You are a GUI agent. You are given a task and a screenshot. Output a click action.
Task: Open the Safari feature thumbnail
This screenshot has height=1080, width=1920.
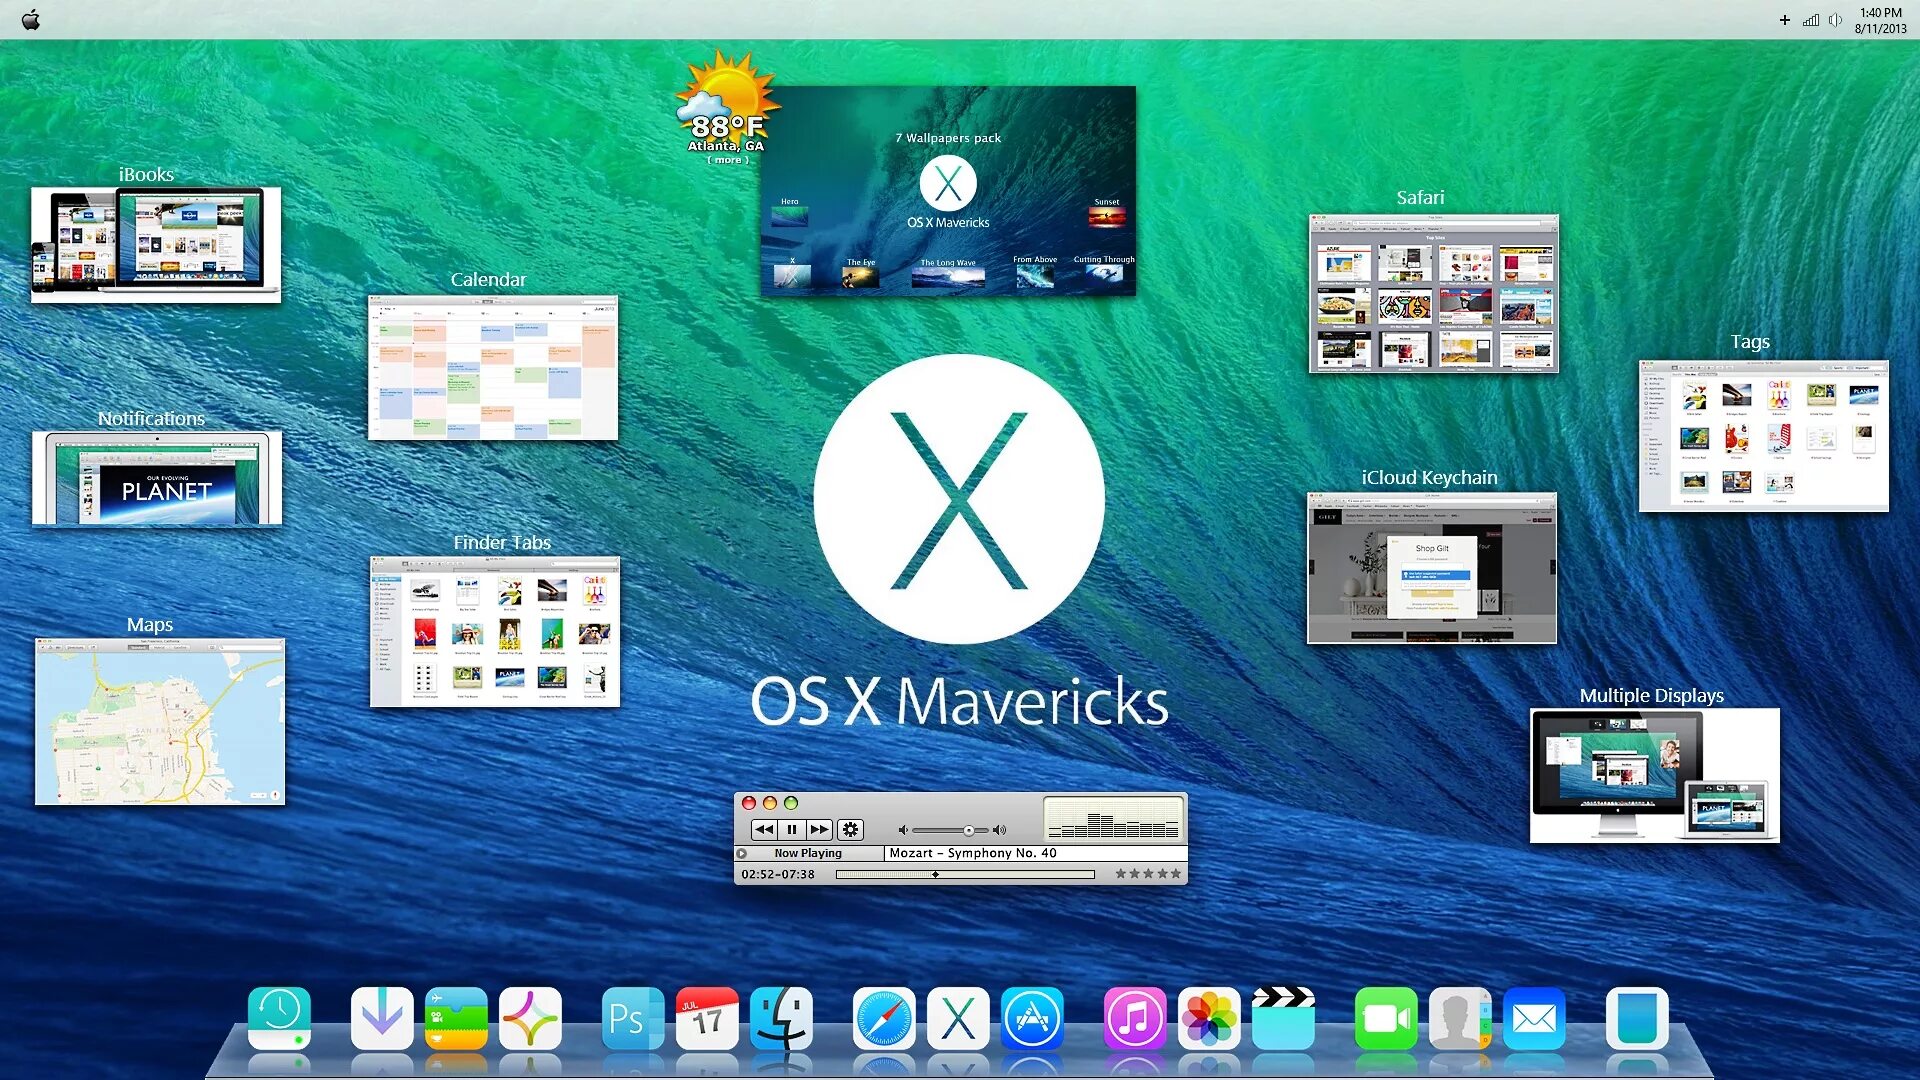pos(1433,293)
